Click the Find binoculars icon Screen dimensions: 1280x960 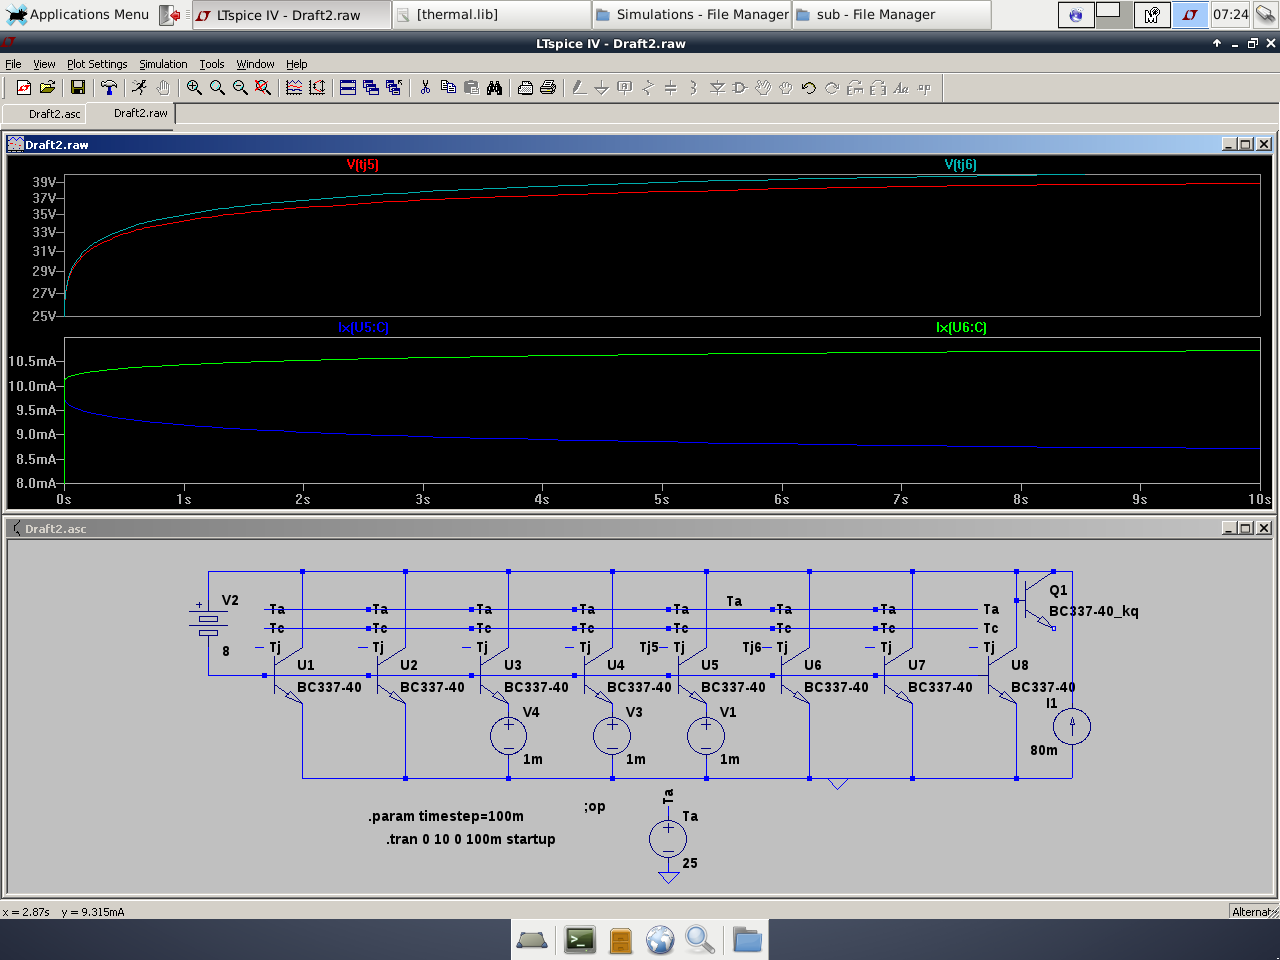point(494,88)
